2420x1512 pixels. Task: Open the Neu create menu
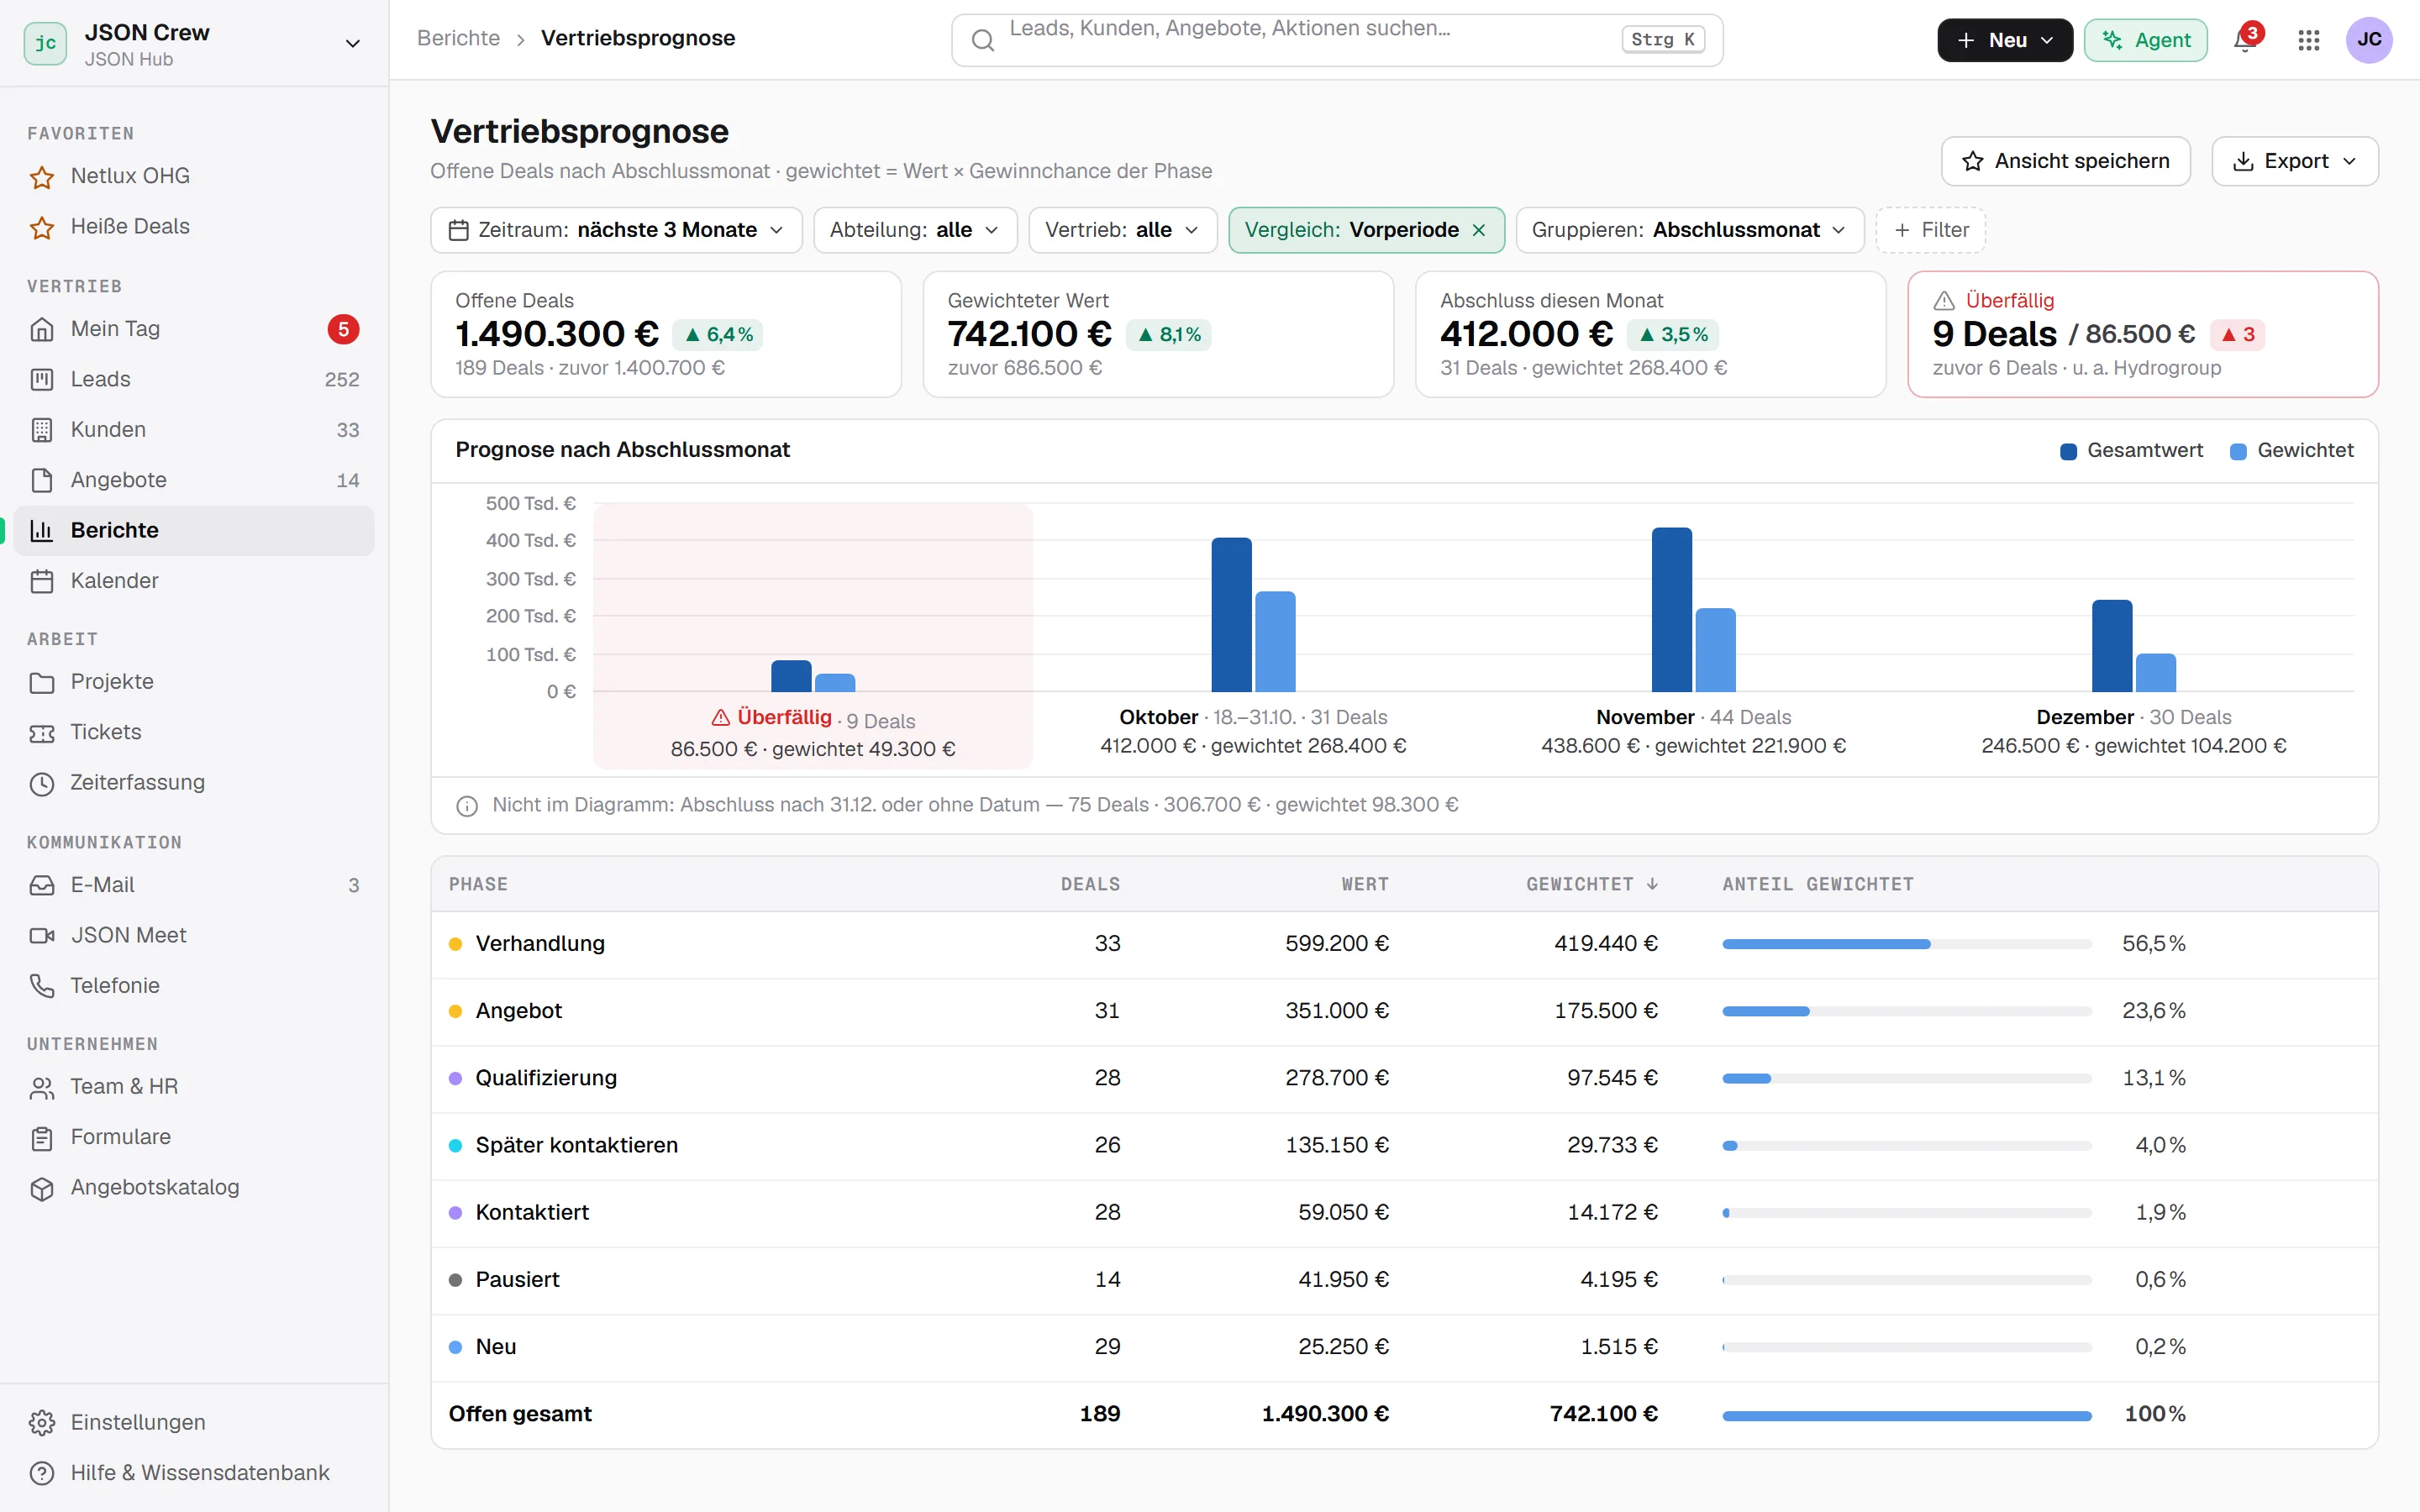pos(2005,40)
